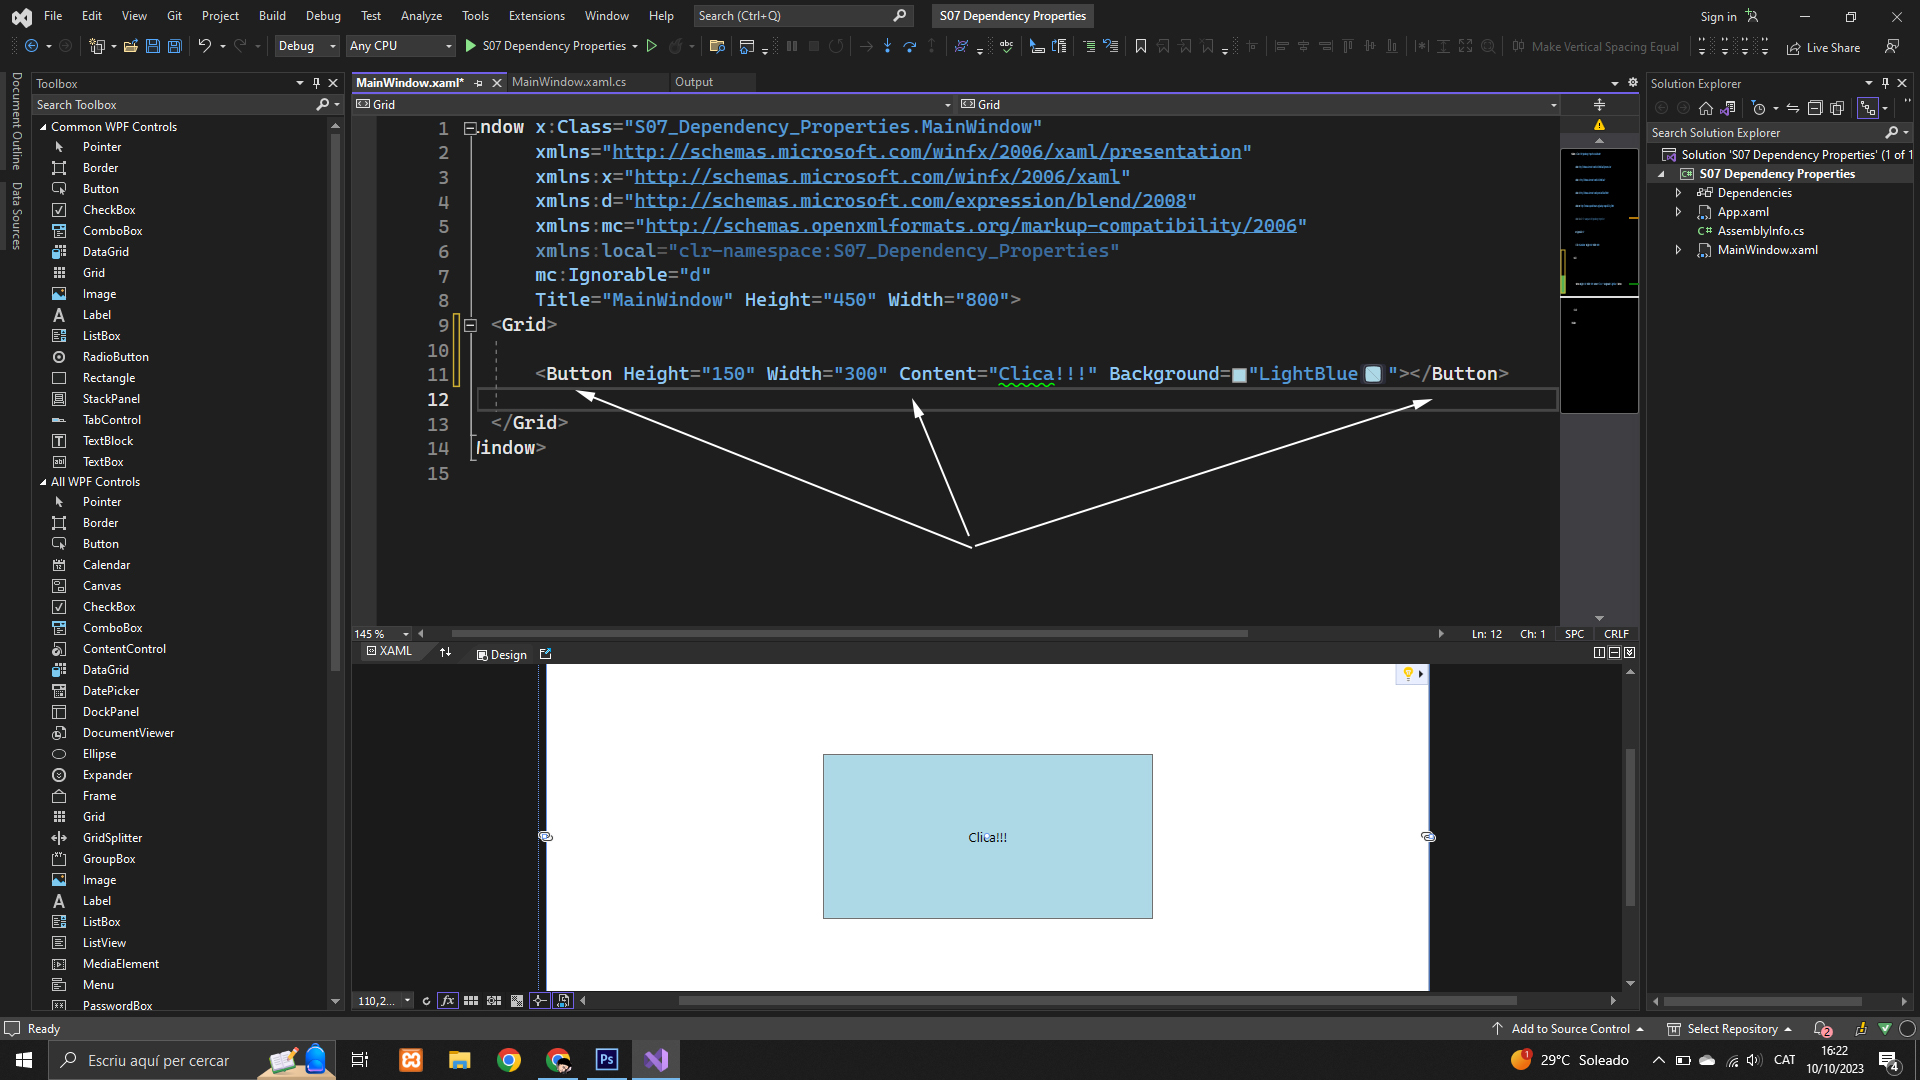Collapse the Common WPF Controls group

pos(43,127)
